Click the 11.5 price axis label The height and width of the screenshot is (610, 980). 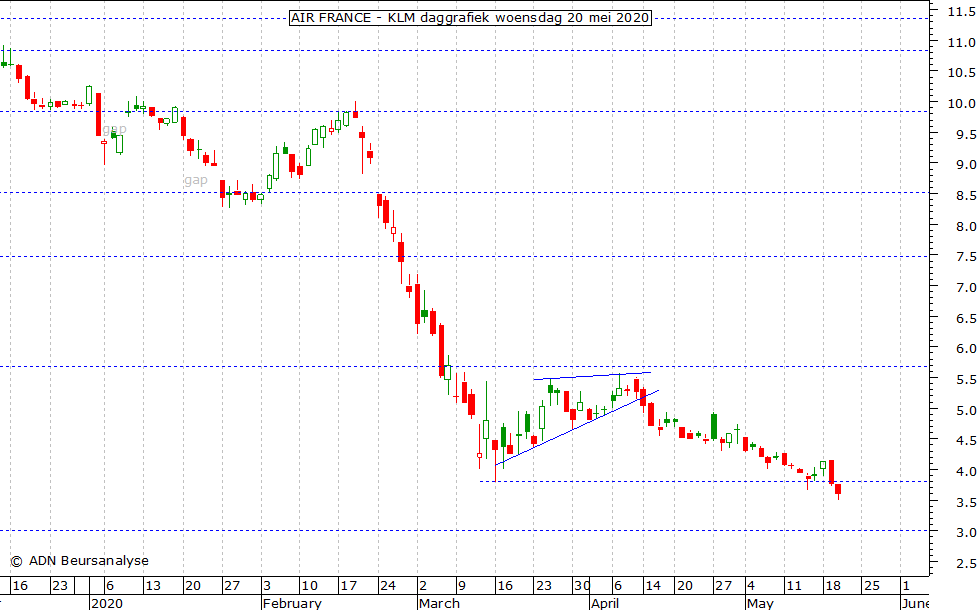click(961, 11)
